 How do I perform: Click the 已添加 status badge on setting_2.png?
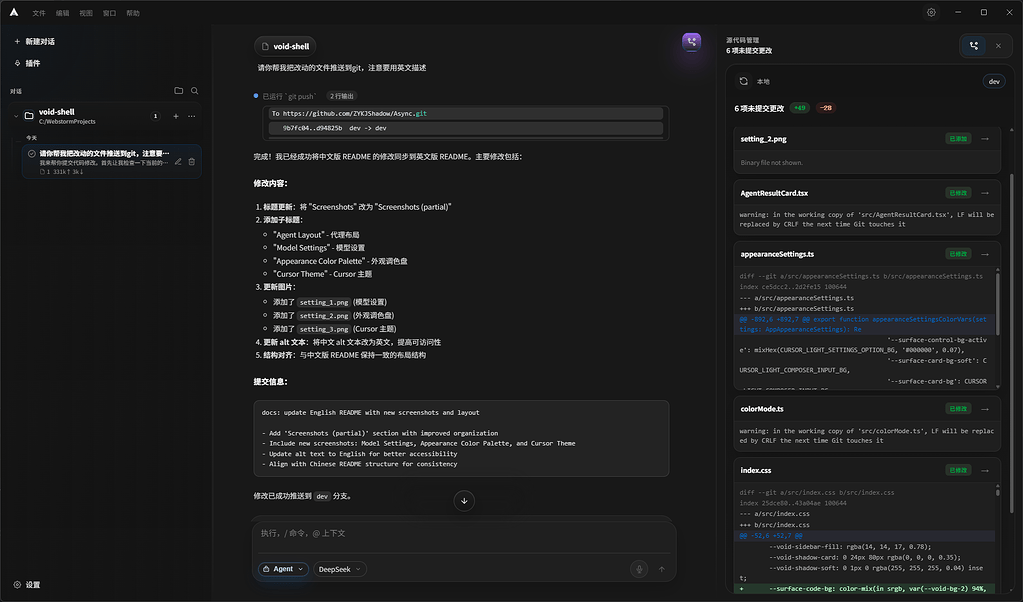(x=958, y=139)
